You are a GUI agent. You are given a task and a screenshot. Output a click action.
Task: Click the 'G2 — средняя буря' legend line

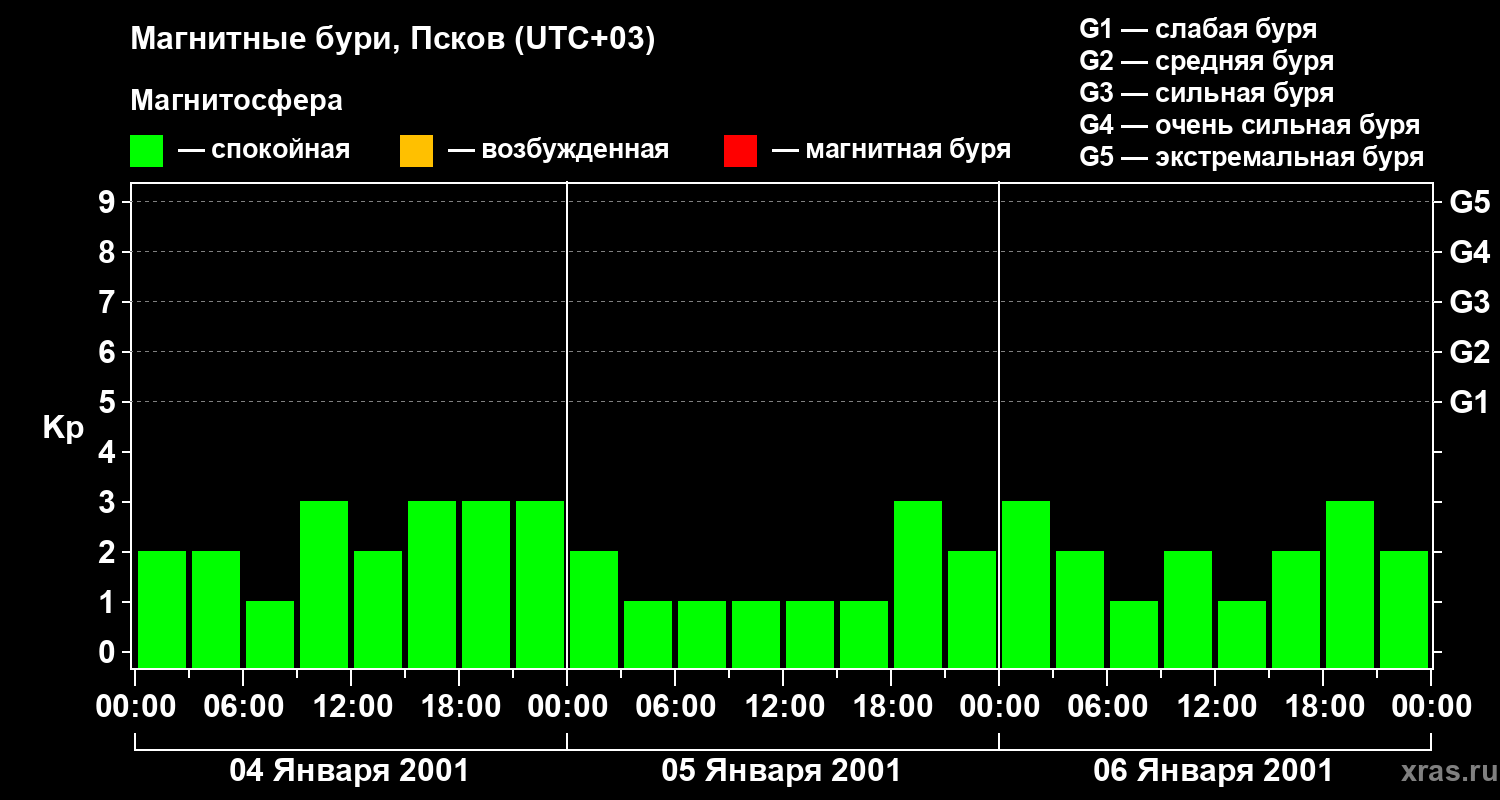pos(1207,61)
